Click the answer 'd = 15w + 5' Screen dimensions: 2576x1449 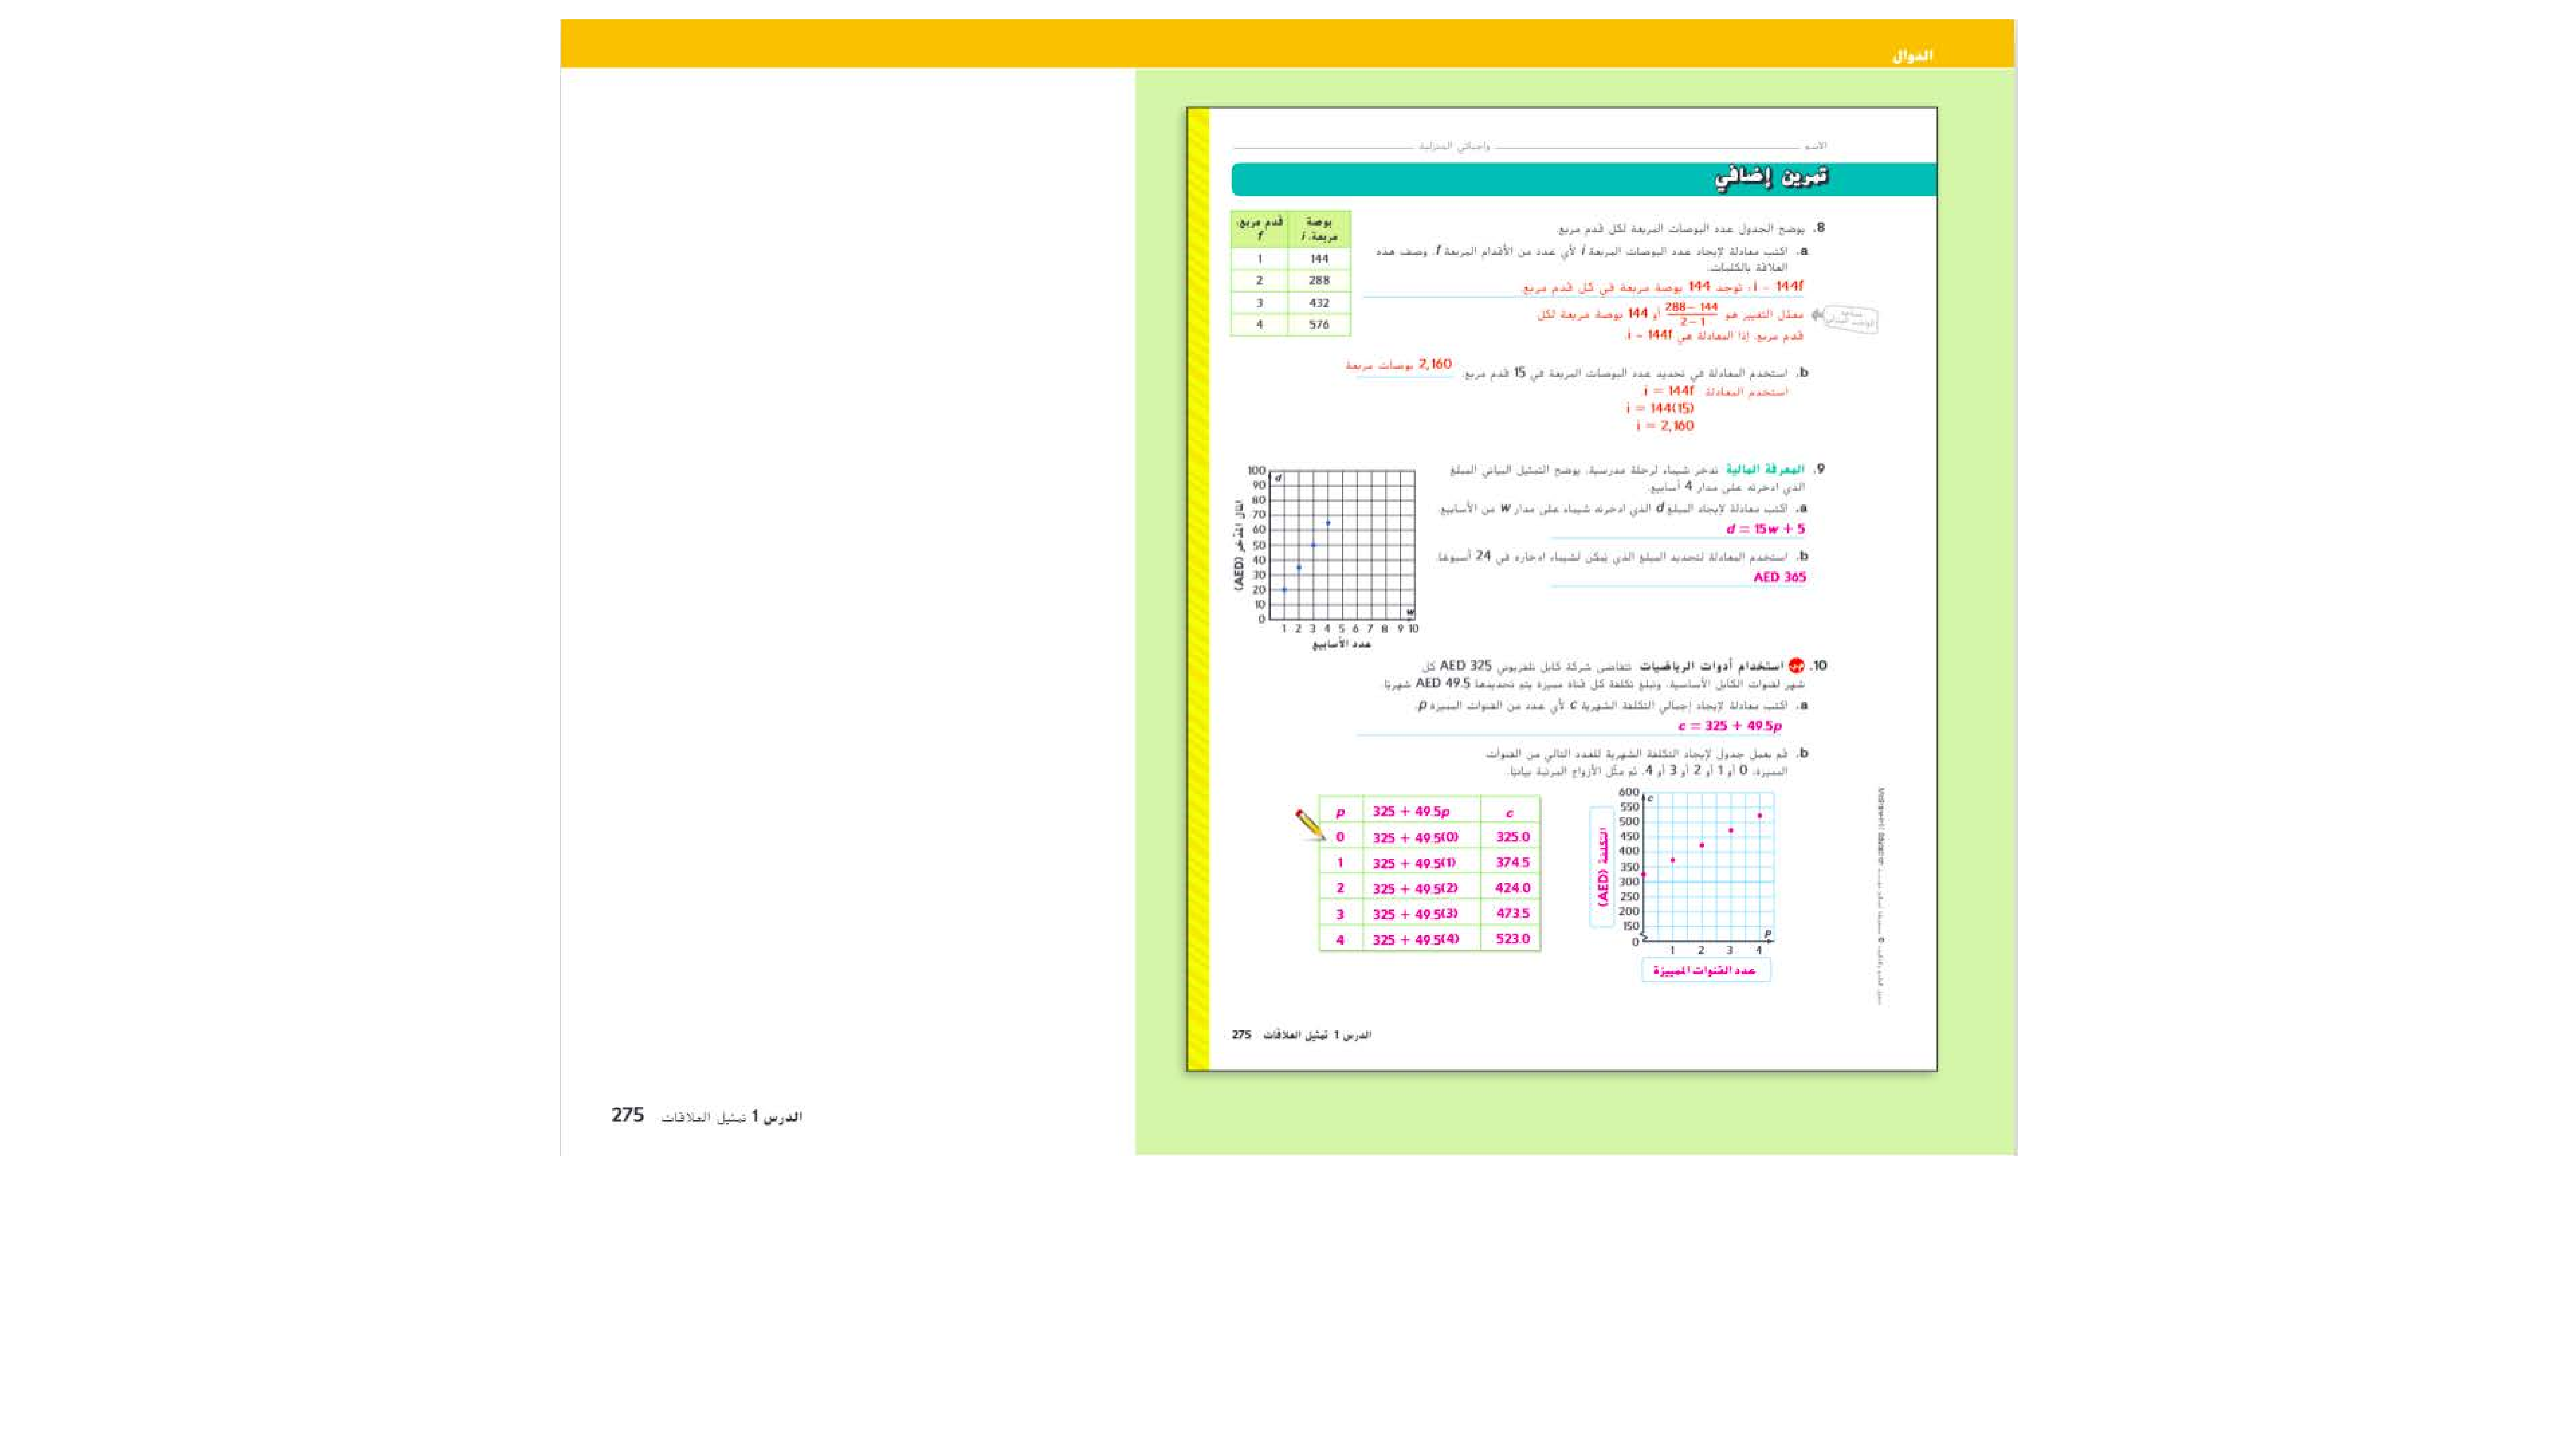pos(1765,529)
